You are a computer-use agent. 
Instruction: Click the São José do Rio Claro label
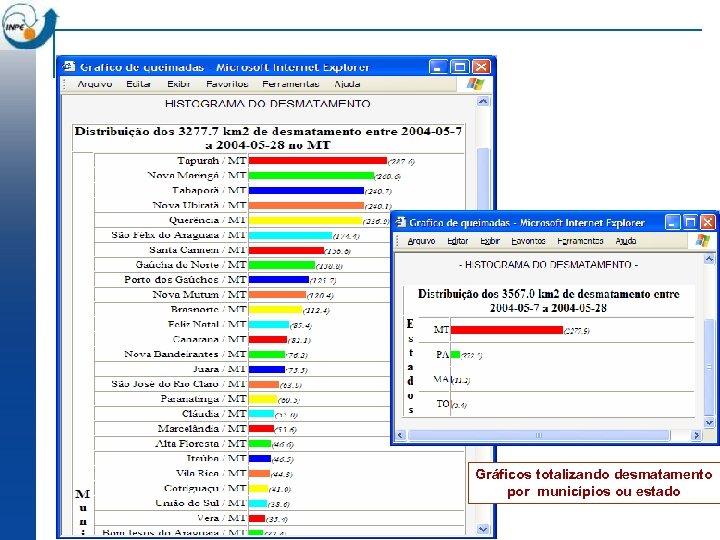click(179, 384)
